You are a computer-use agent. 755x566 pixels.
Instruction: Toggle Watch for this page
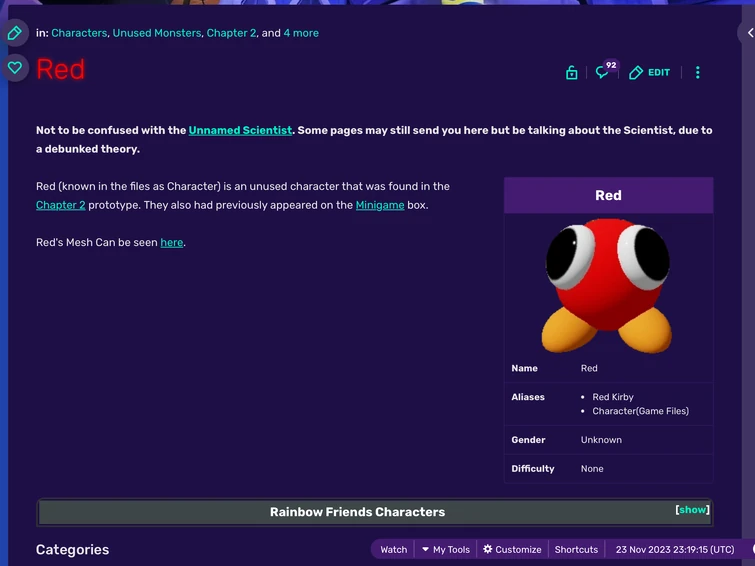point(393,550)
